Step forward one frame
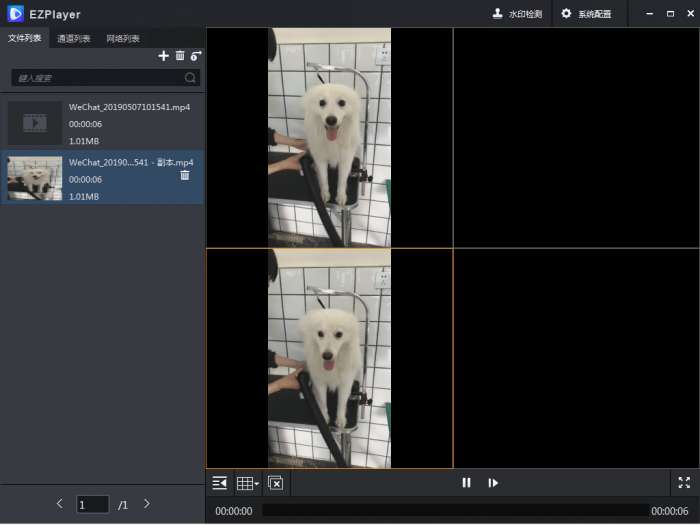The height and width of the screenshot is (525, 700). pos(493,483)
